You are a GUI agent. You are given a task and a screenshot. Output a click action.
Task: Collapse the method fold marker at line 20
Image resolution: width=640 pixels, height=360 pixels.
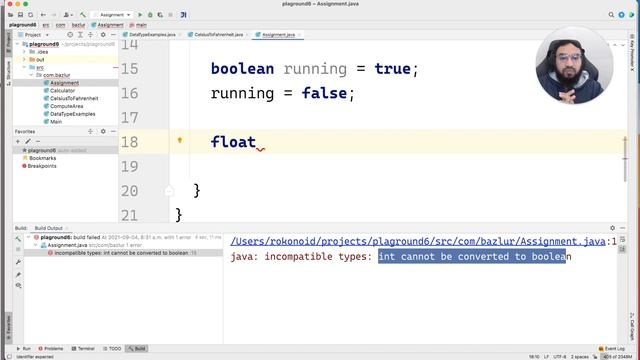169,191
